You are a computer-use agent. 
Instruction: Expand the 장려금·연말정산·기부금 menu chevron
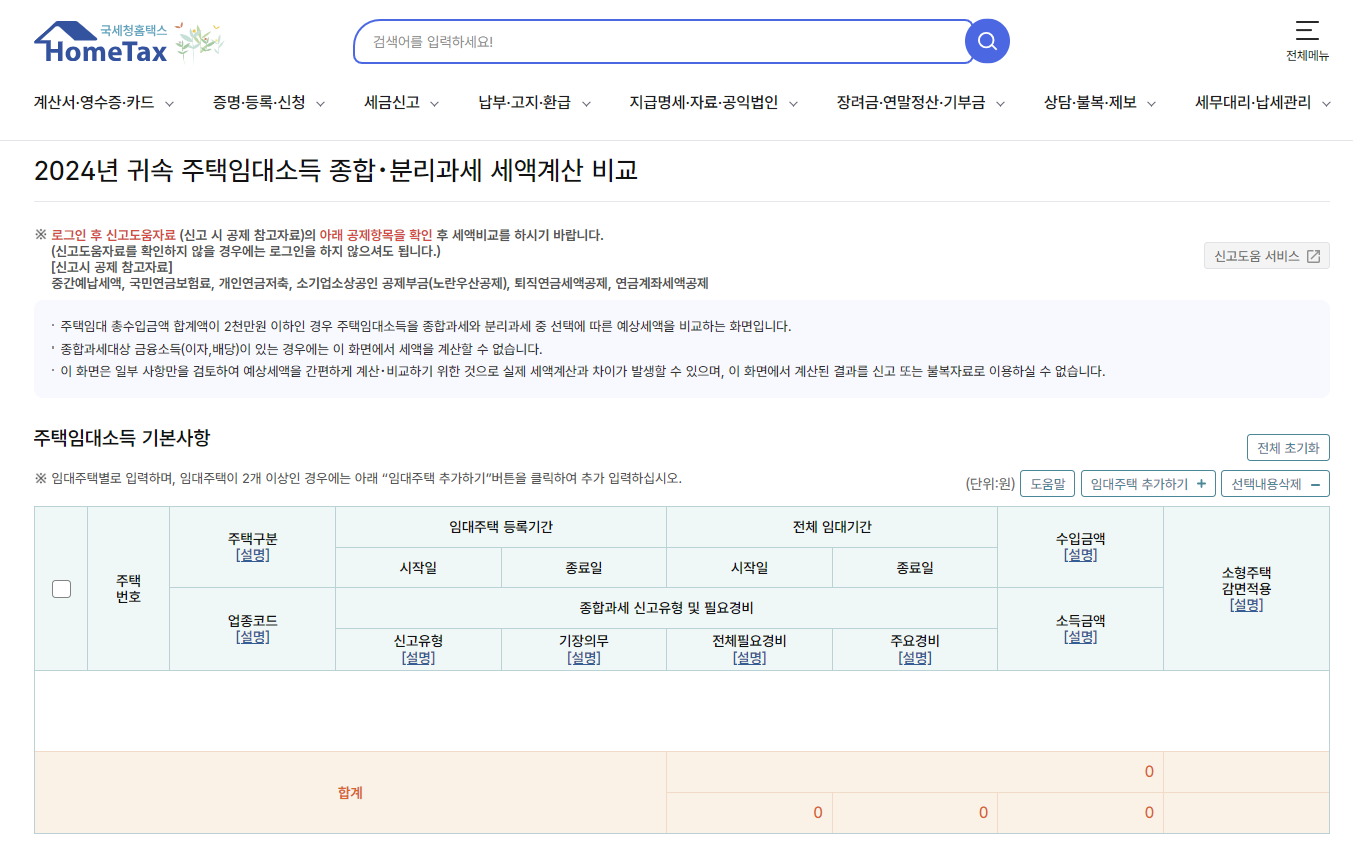tap(1000, 103)
